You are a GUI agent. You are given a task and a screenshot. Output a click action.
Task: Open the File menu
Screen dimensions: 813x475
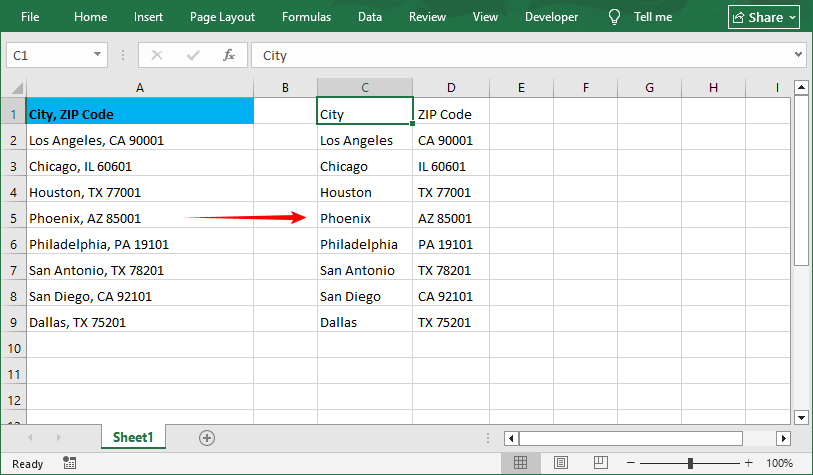pos(30,17)
